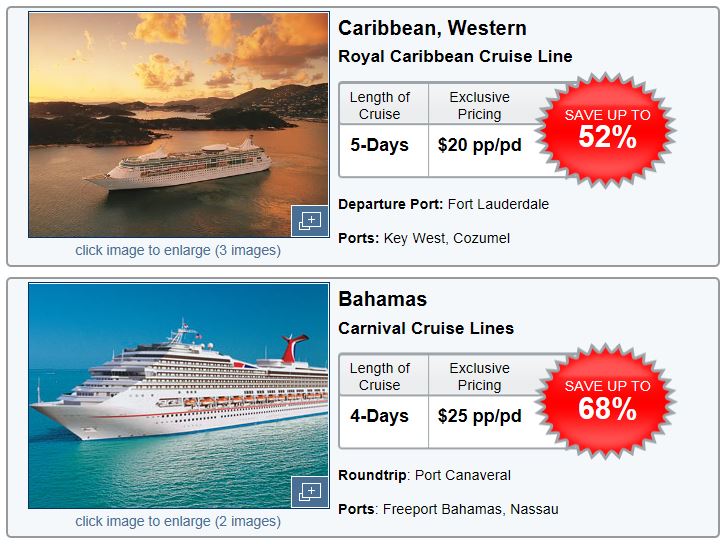Click the Save up to 52% badge

pos(607,130)
